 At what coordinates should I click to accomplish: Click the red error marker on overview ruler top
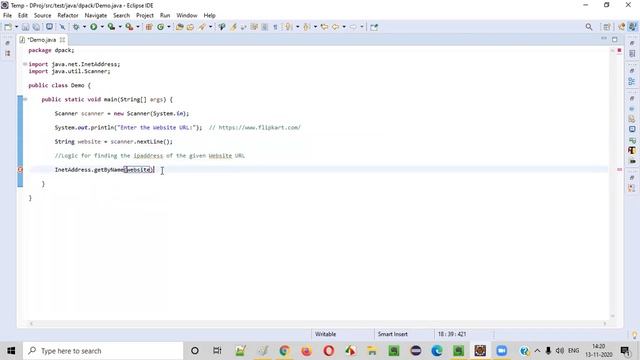[619, 50]
